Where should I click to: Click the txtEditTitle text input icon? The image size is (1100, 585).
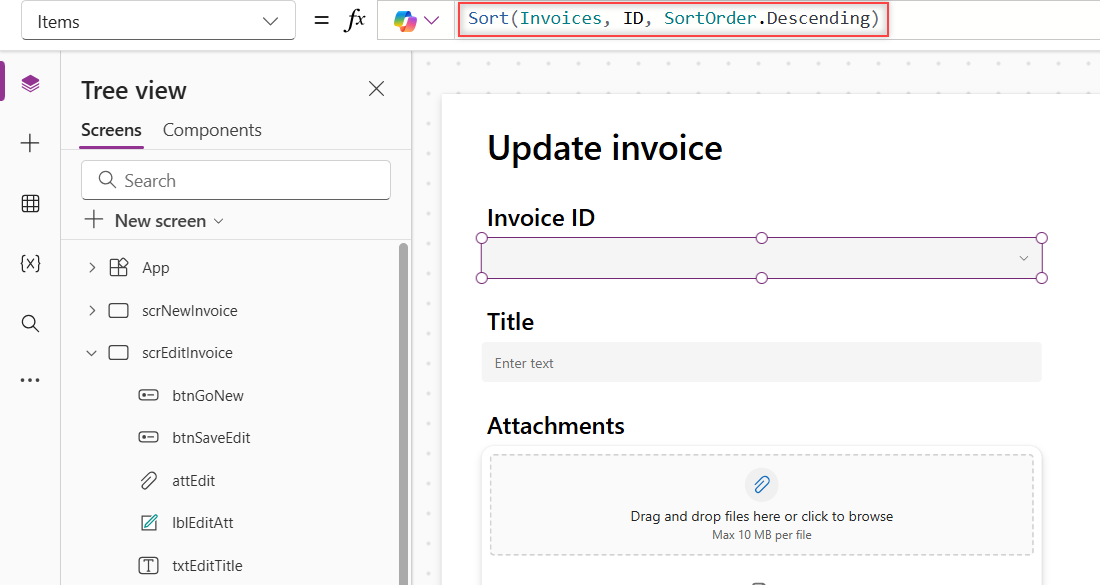pyautogui.click(x=149, y=565)
